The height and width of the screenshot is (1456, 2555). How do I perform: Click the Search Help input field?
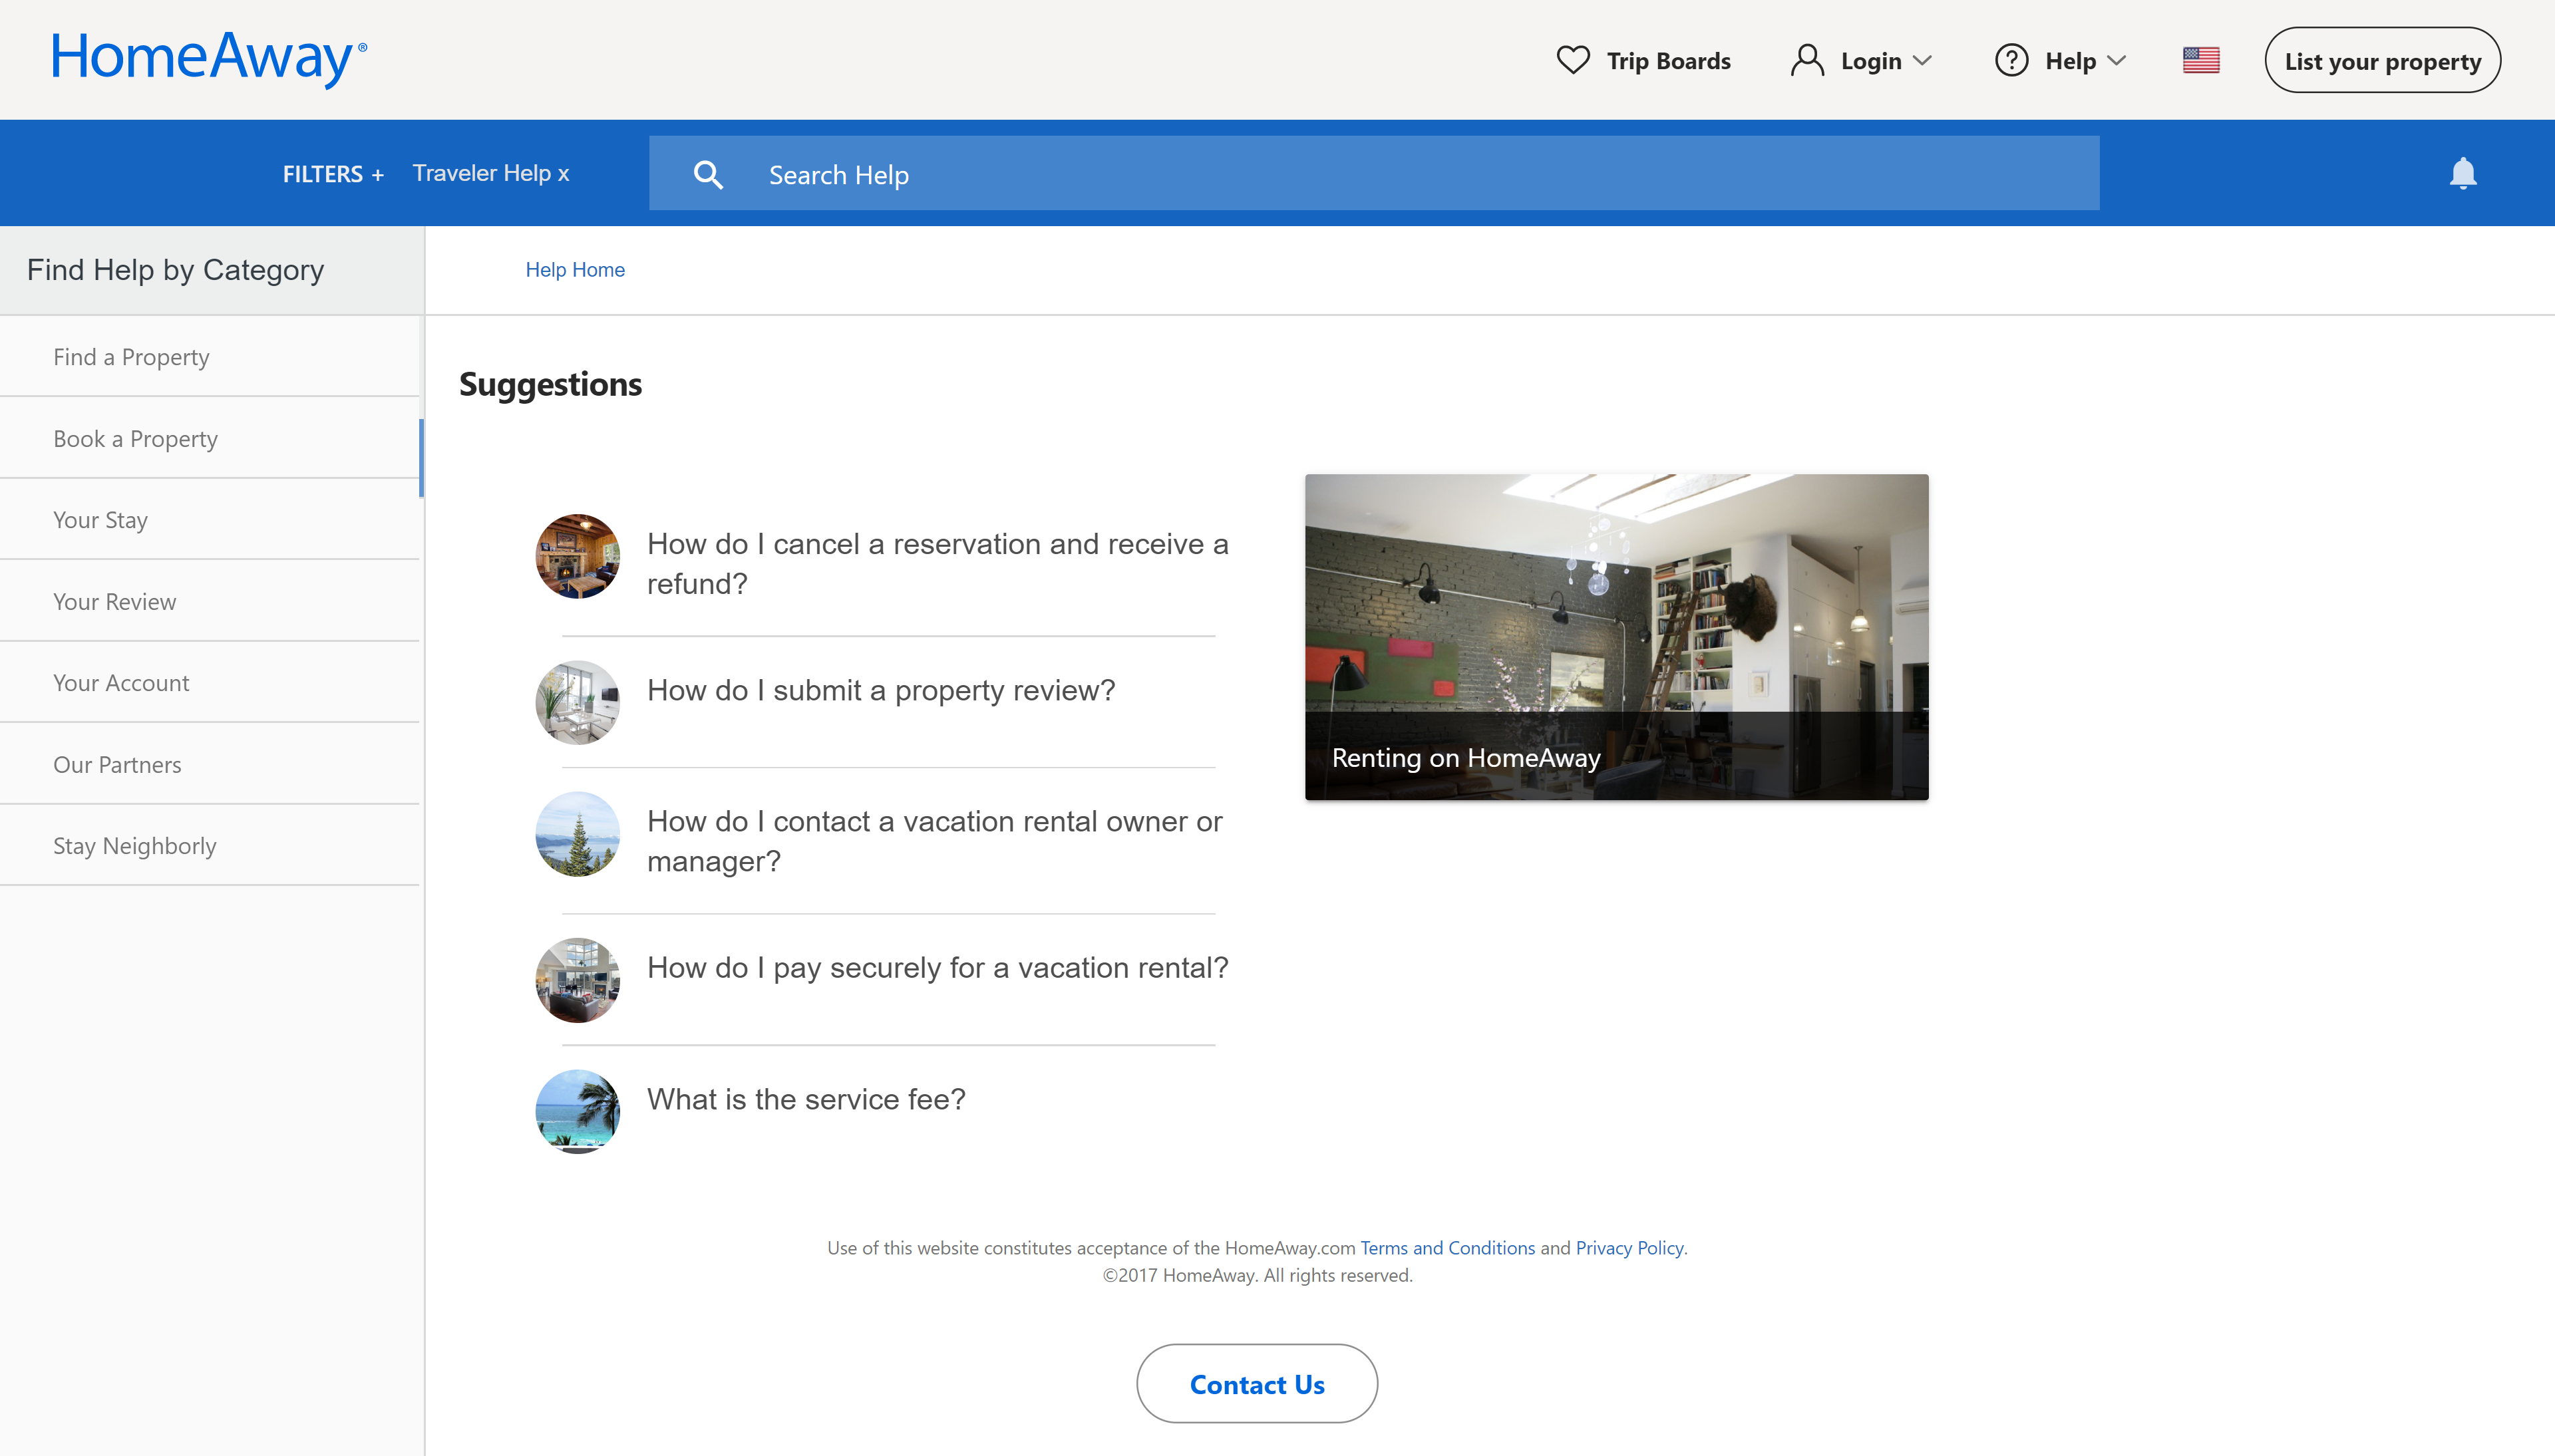tap(1374, 174)
